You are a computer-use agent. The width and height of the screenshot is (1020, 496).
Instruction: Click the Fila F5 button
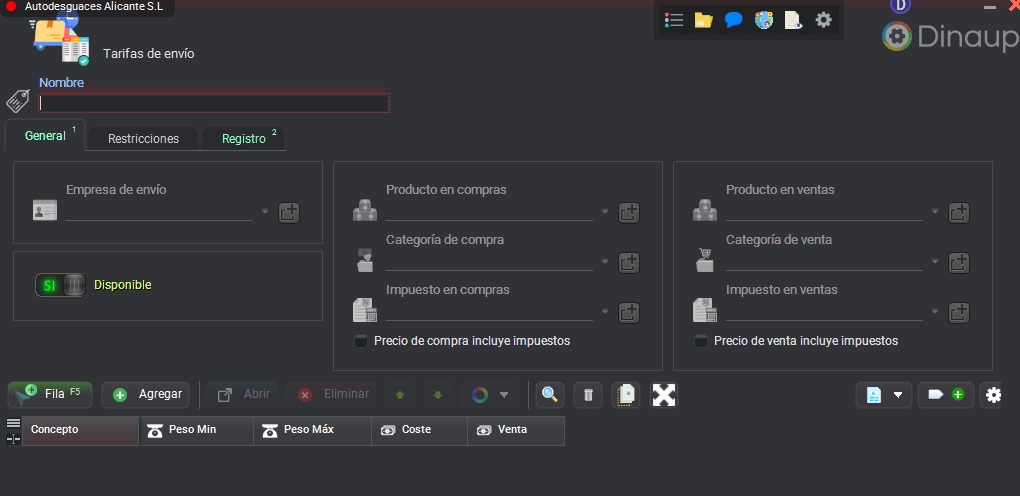pos(51,395)
